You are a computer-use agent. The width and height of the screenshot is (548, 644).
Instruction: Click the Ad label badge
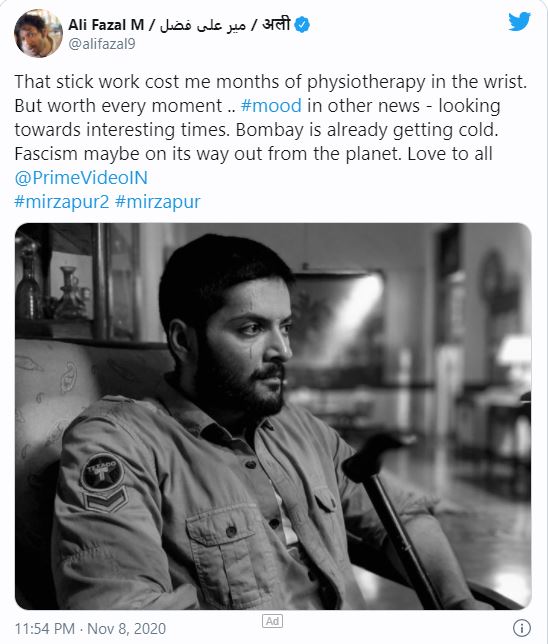[272, 621]
